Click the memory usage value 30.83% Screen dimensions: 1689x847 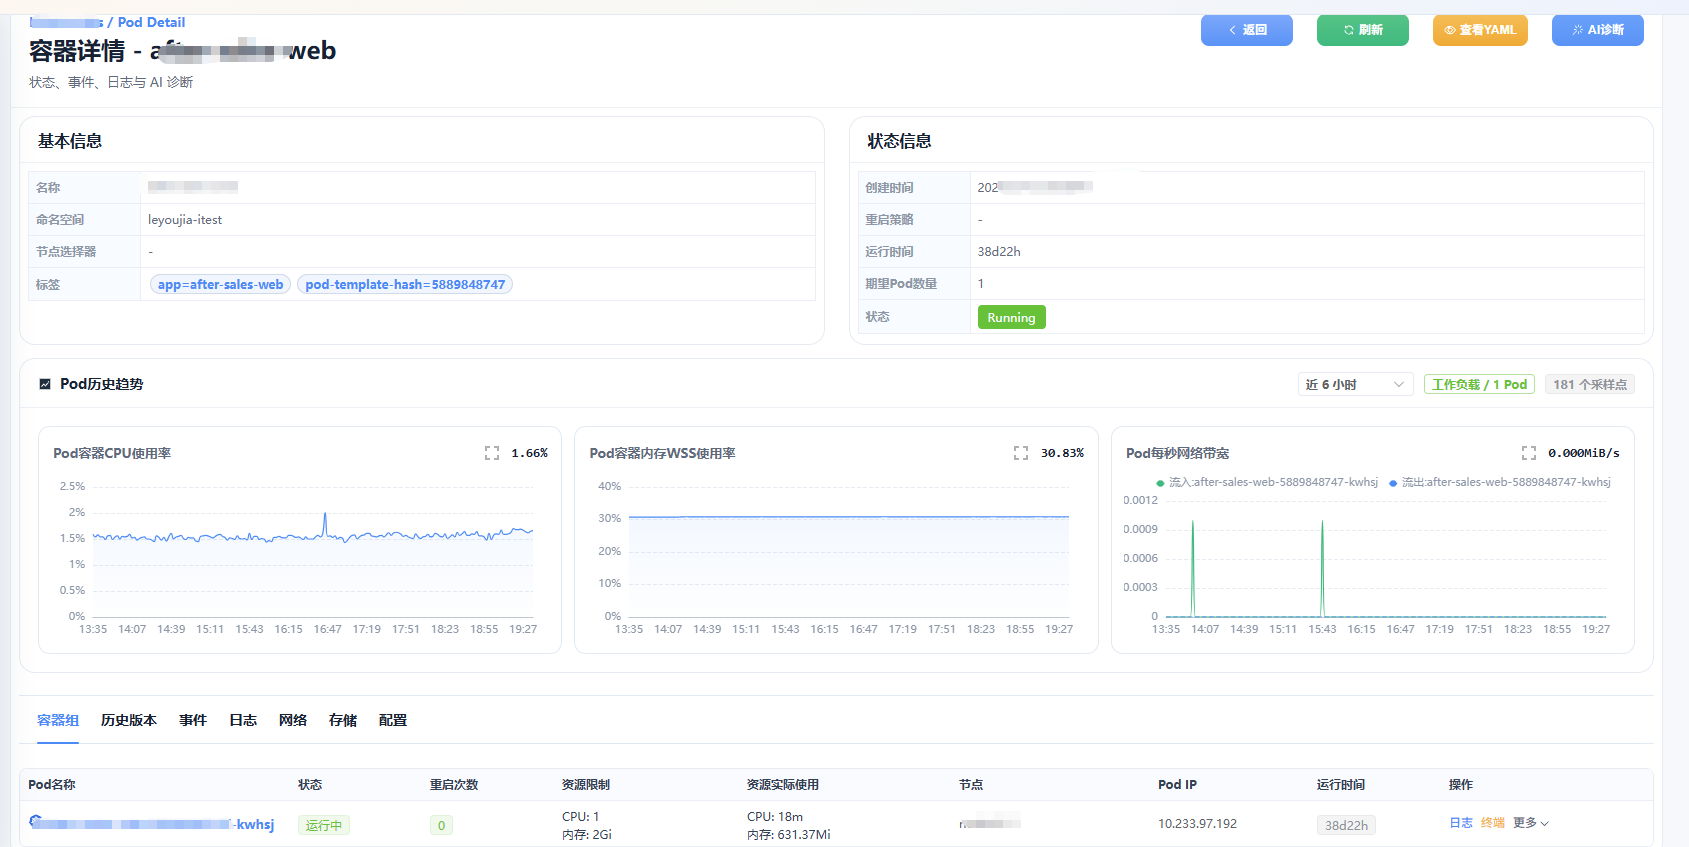pos(1062,453)
